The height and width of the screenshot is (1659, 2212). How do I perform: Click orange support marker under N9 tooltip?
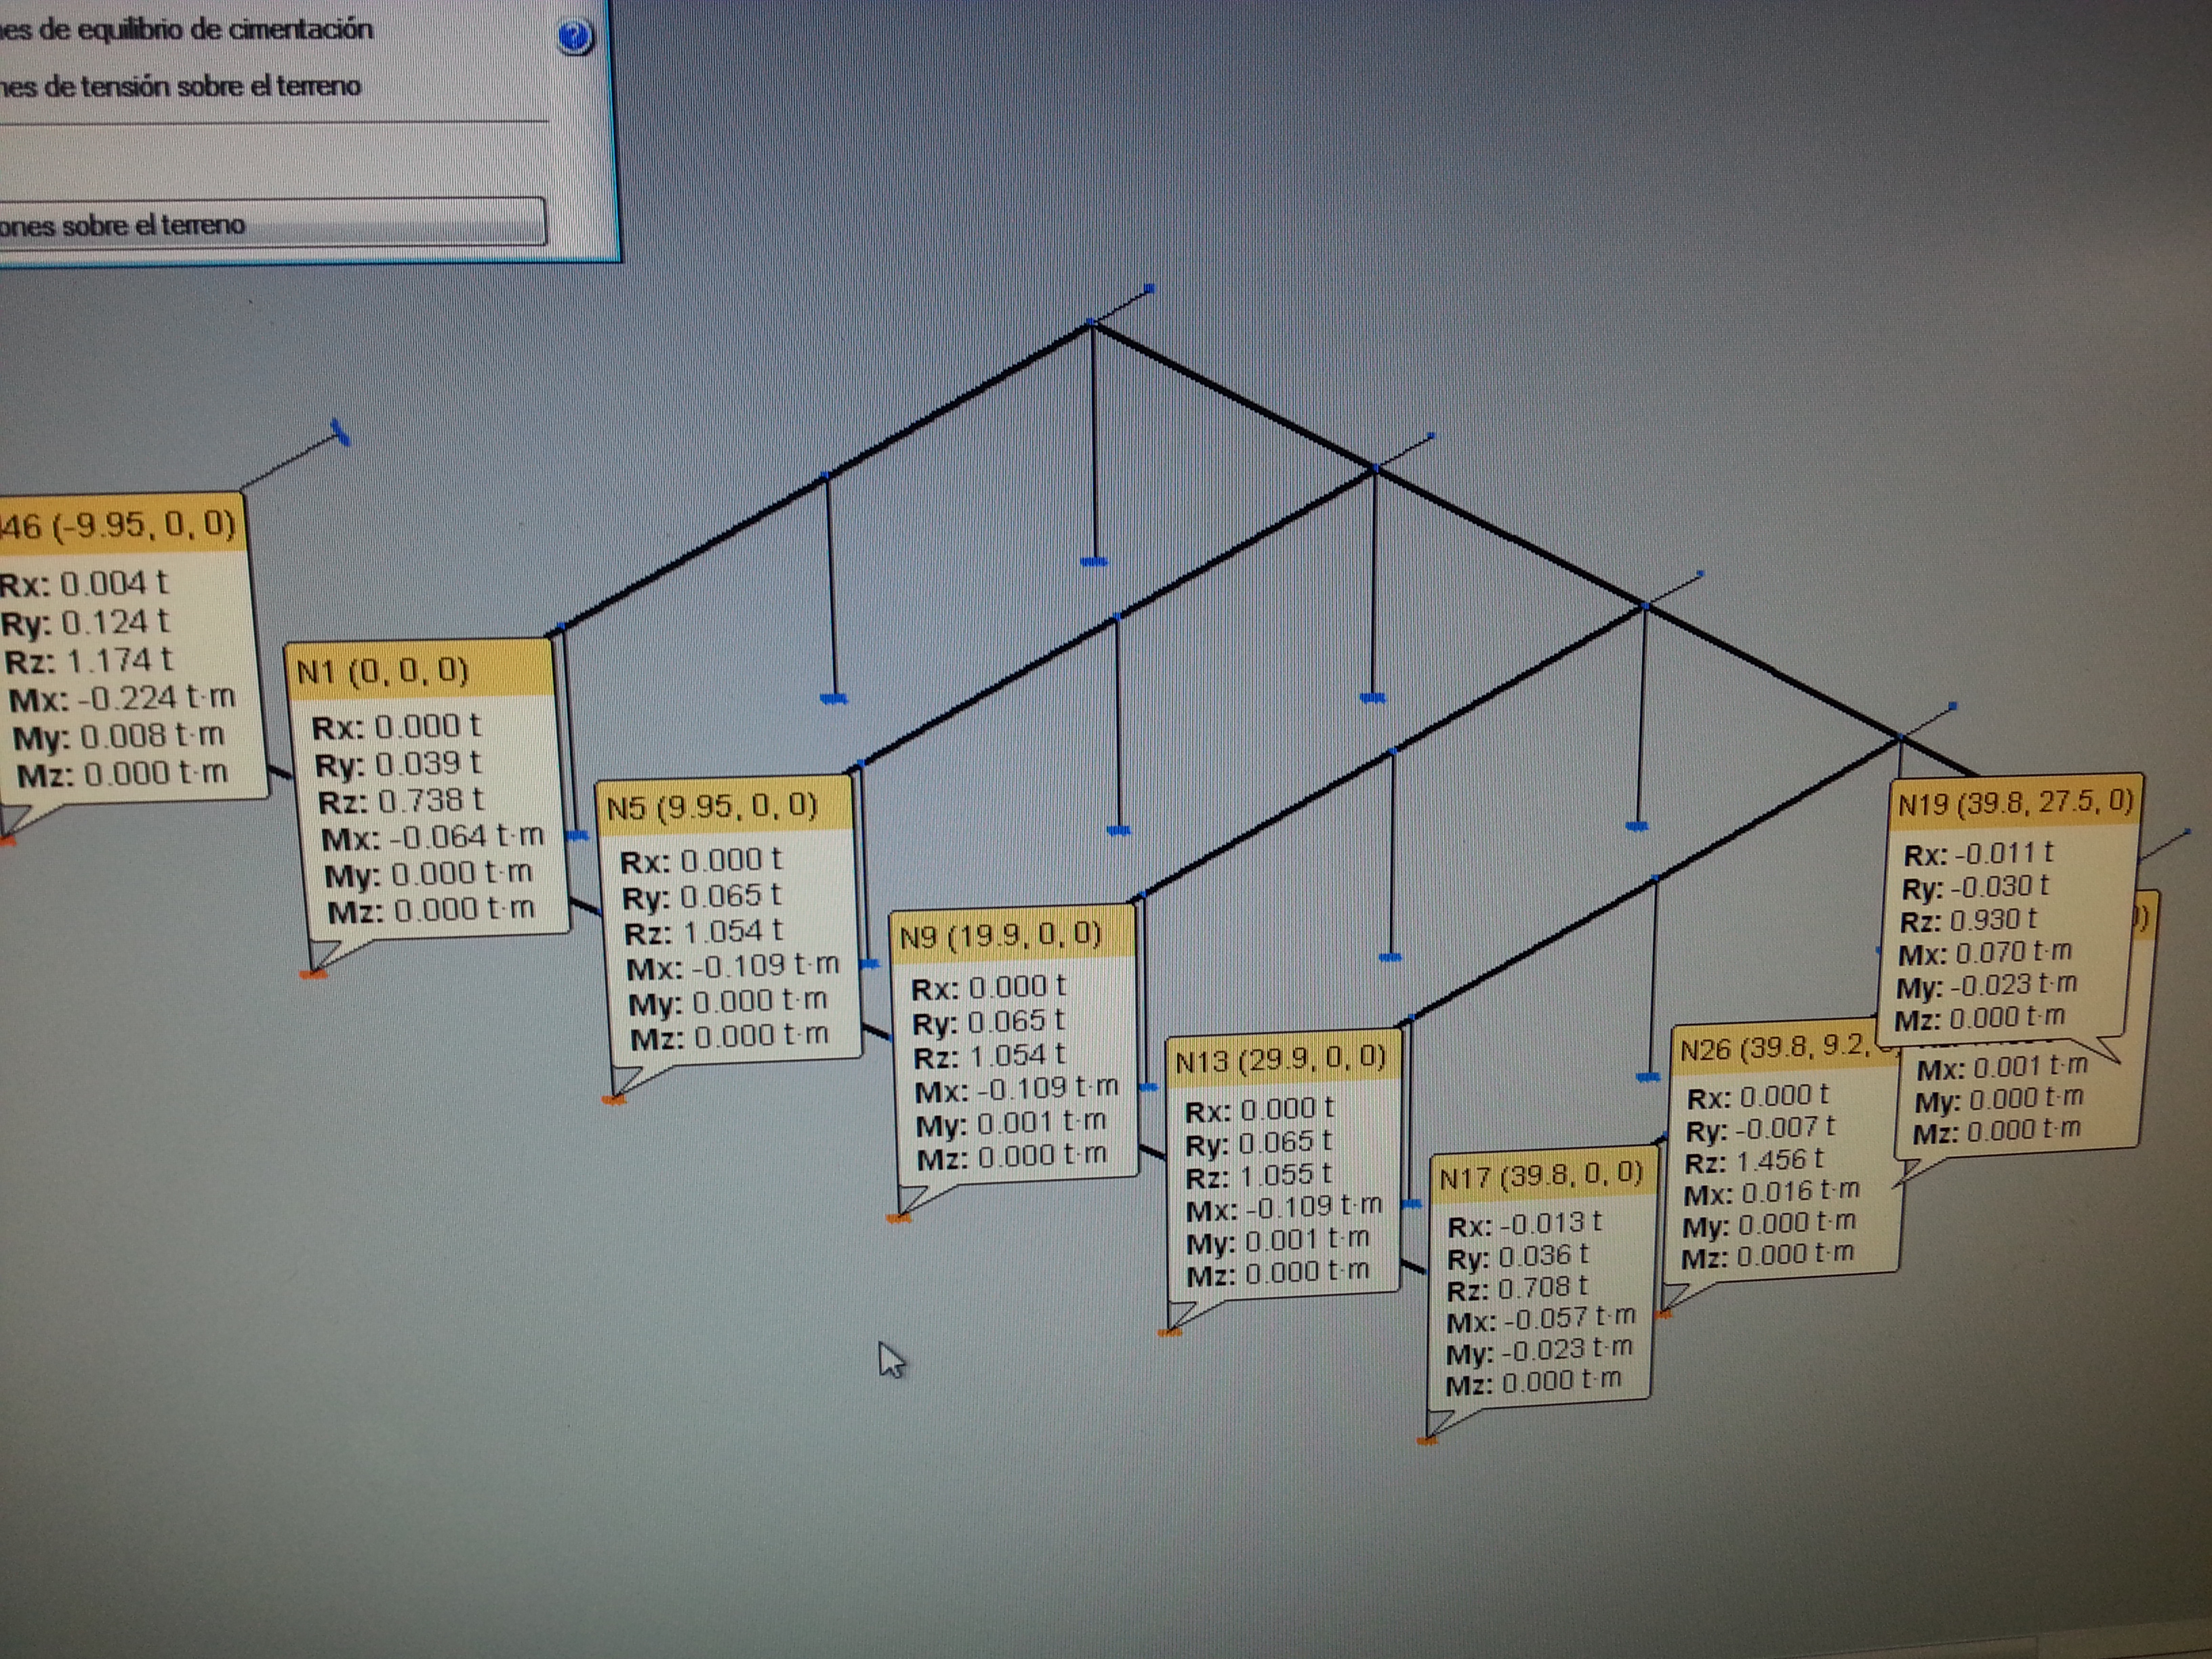pyautogui.click(x=898, y=1218)
